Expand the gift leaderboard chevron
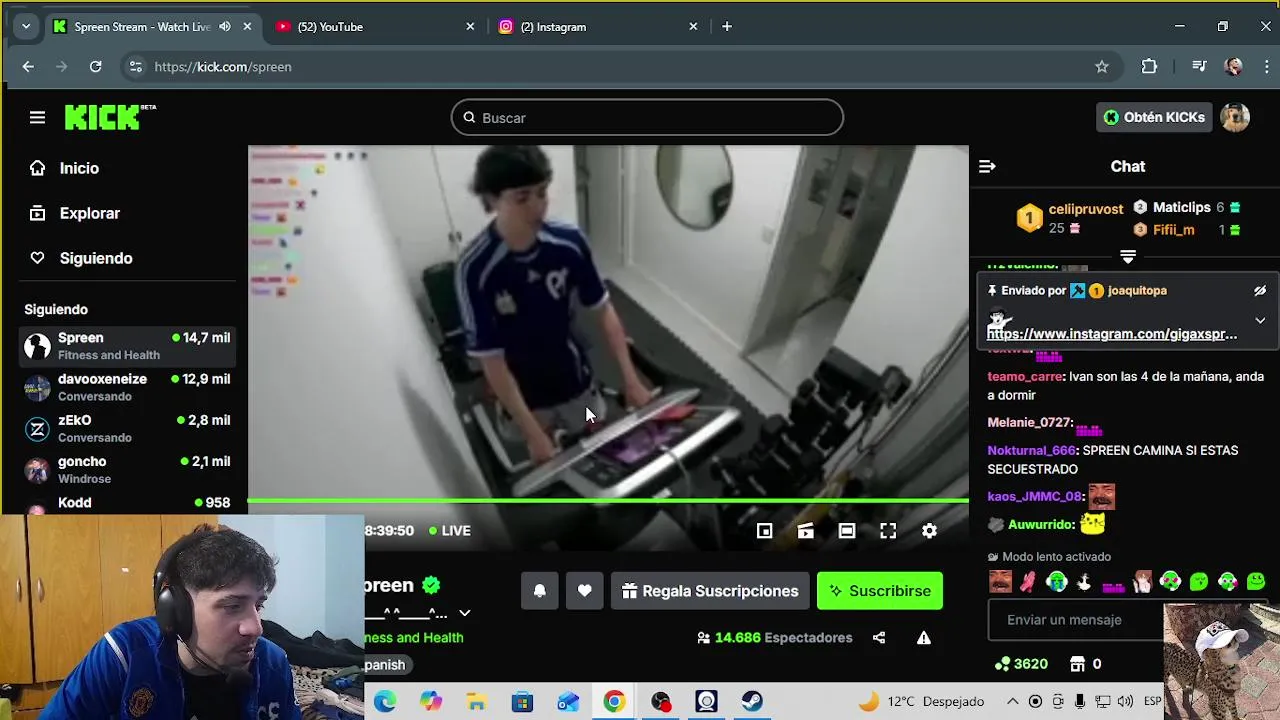This screenshot has width=1280, height=720. [1128, 257]
